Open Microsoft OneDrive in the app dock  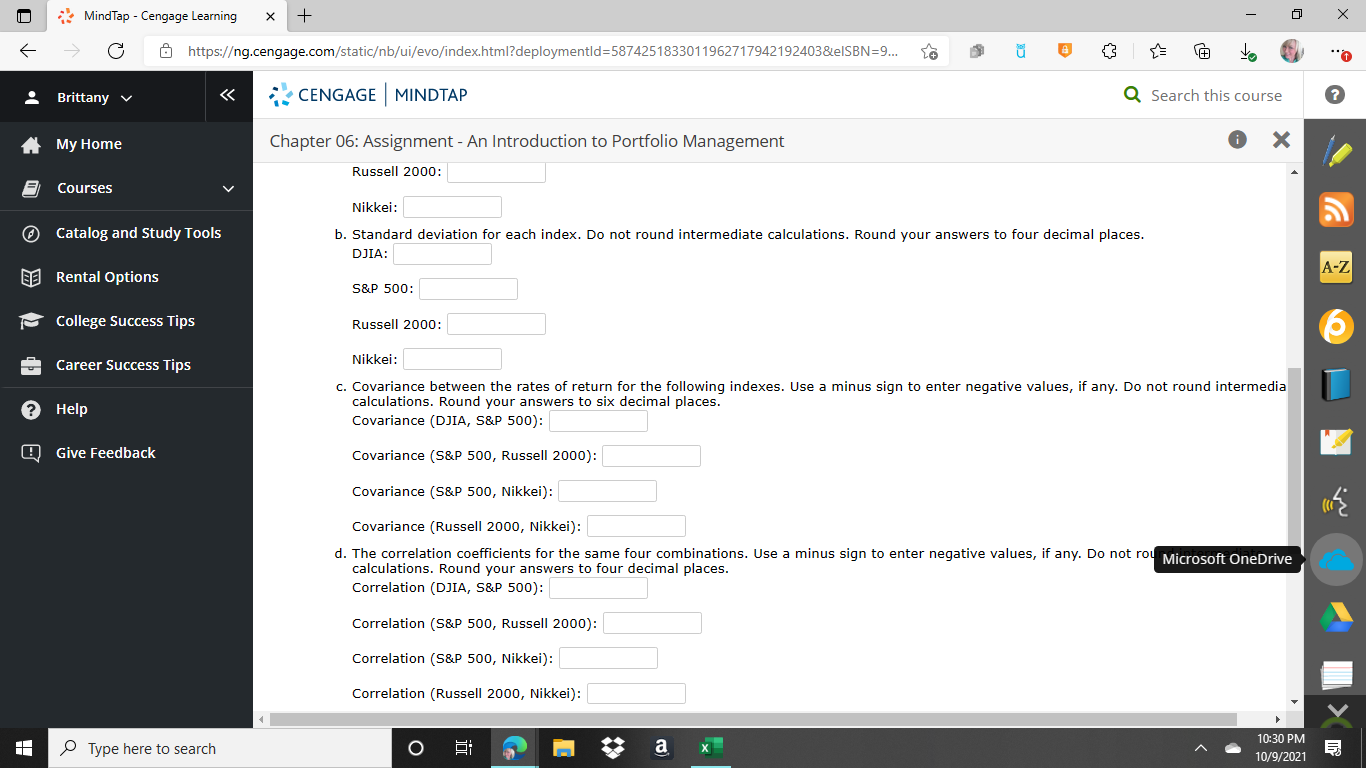tap(1336, 559)
